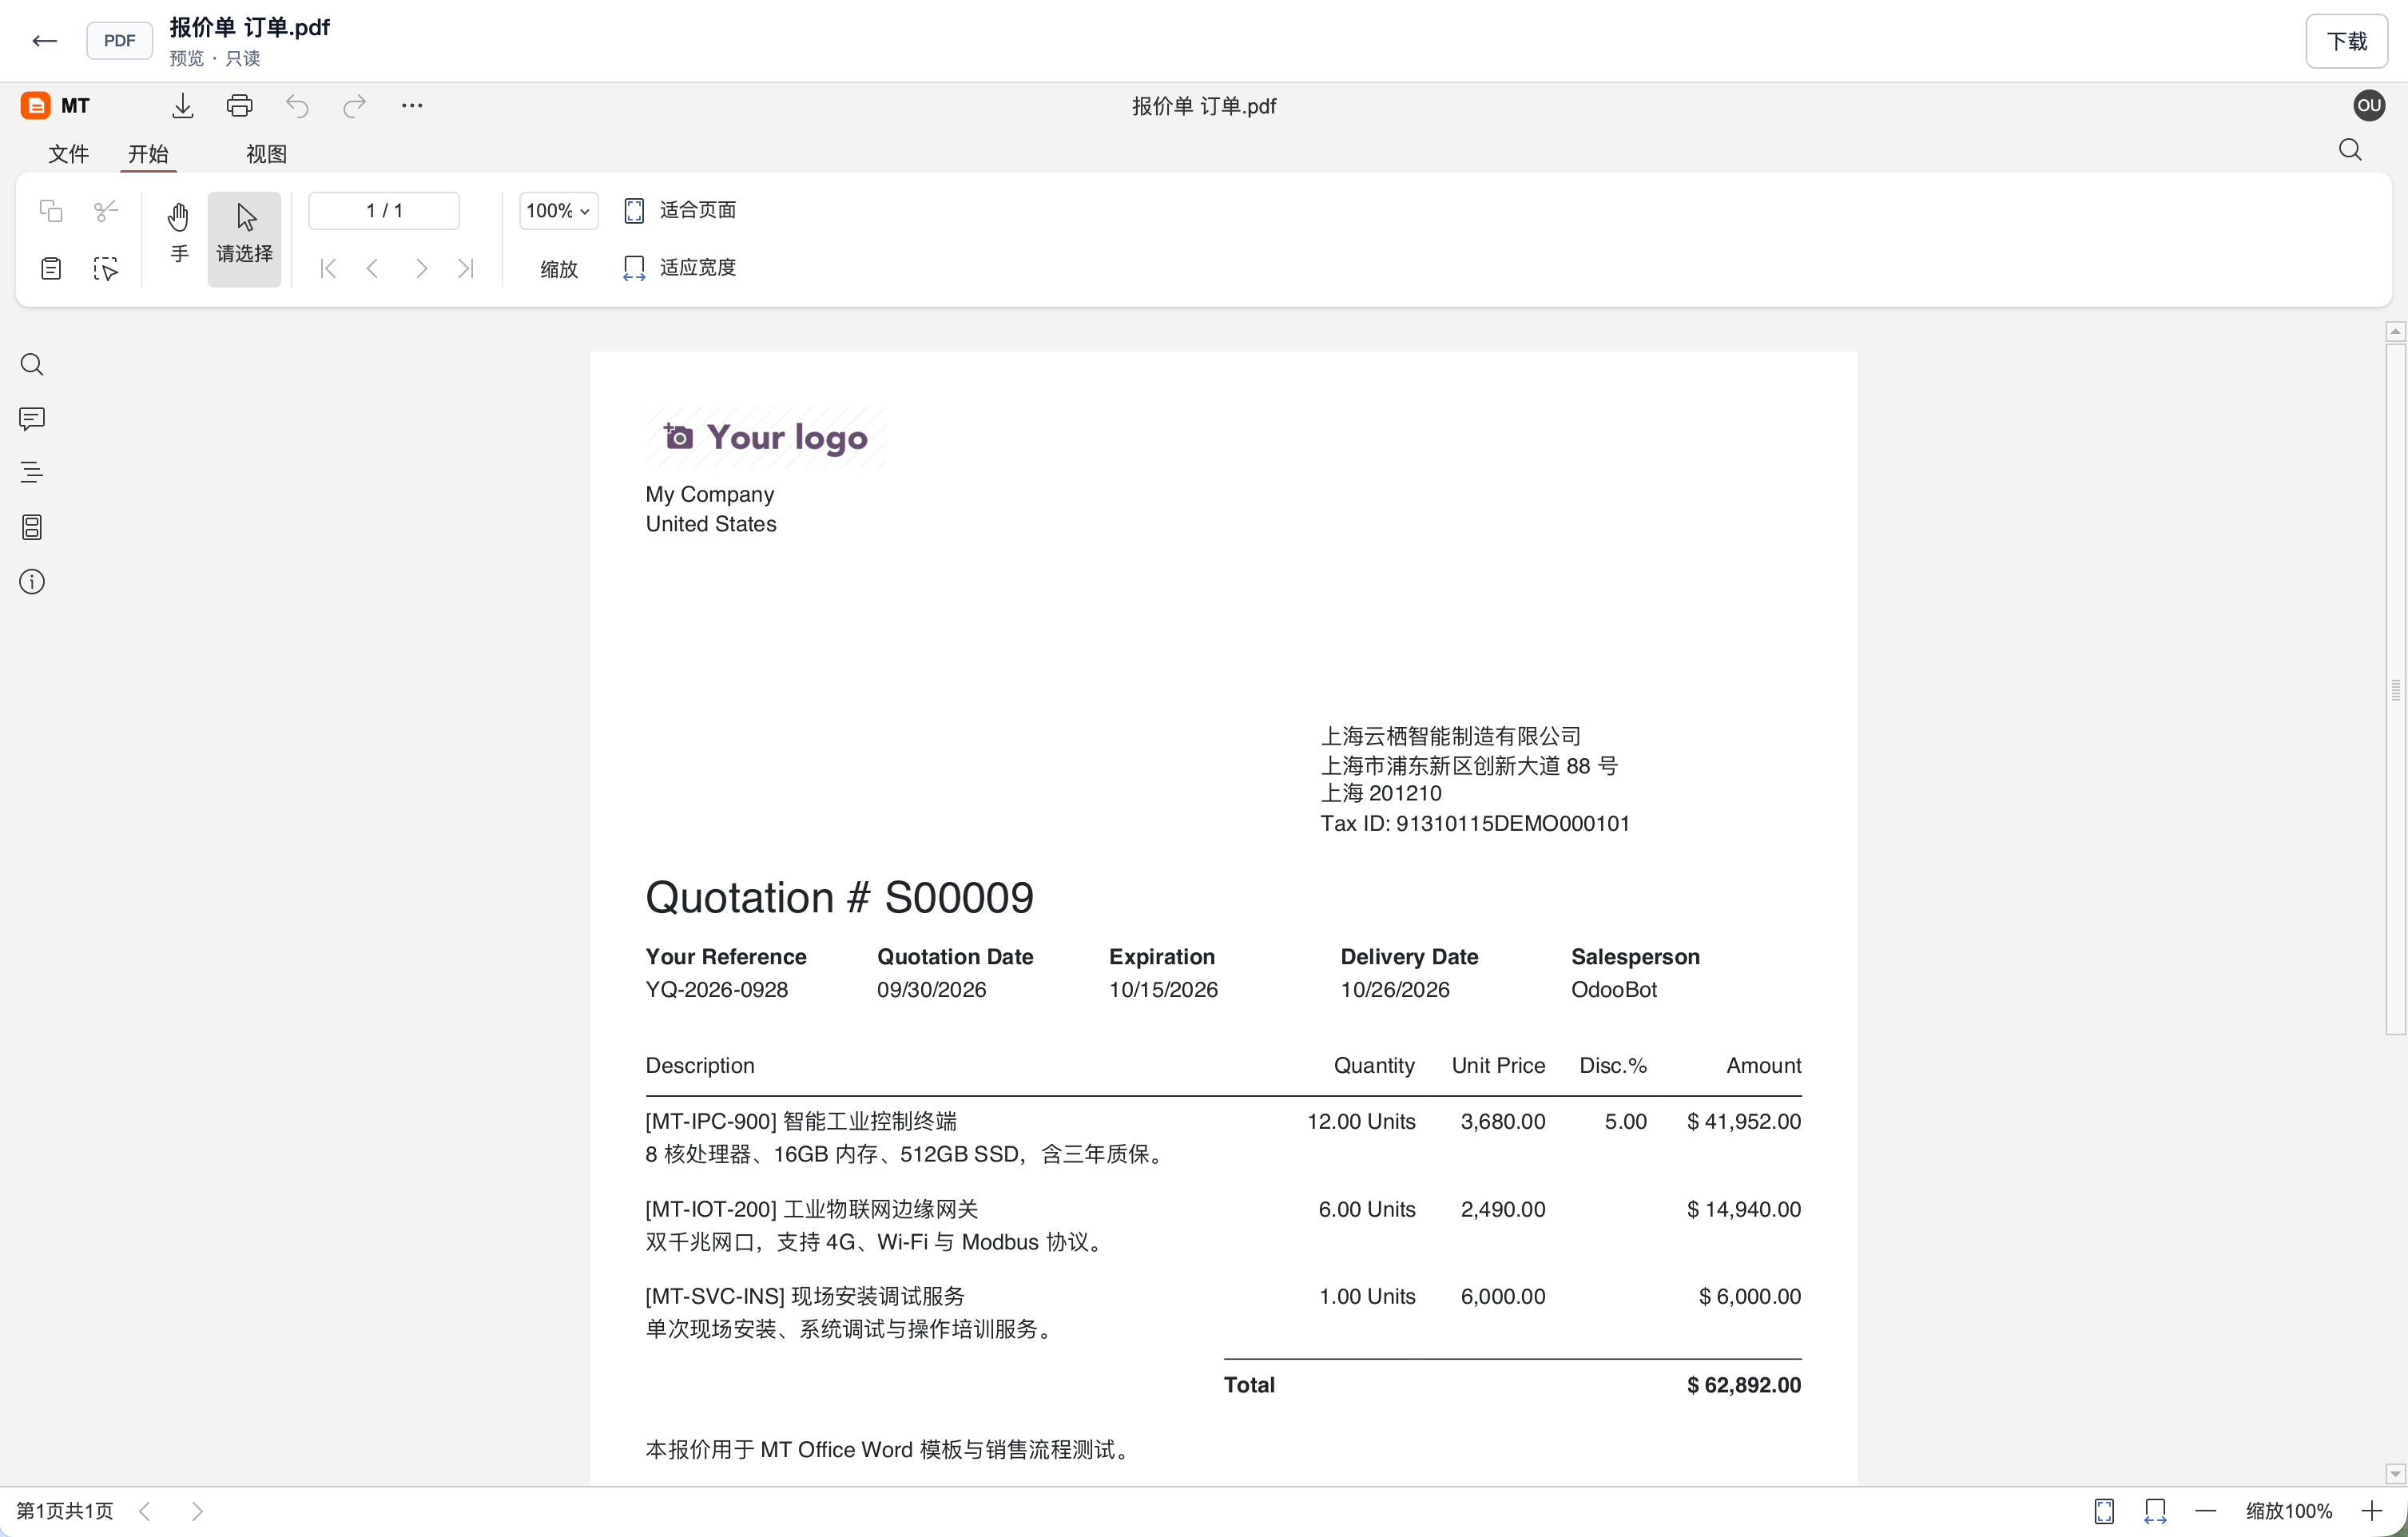Screen dimensions: 2408x1537
Task: Redo with the forward arrow icon
Action: 355,105
